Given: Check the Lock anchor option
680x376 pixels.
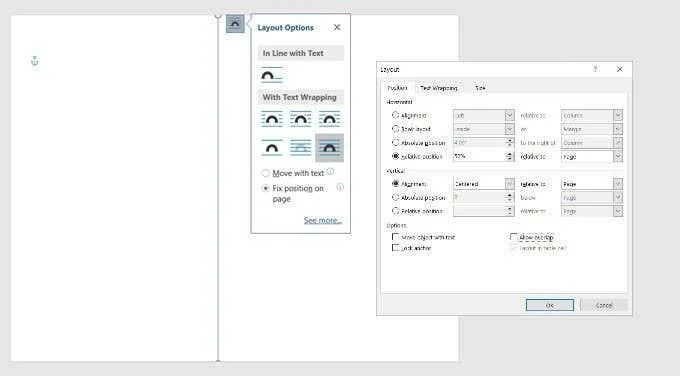Looking at the screenshot, I should [x=395, y=248].
